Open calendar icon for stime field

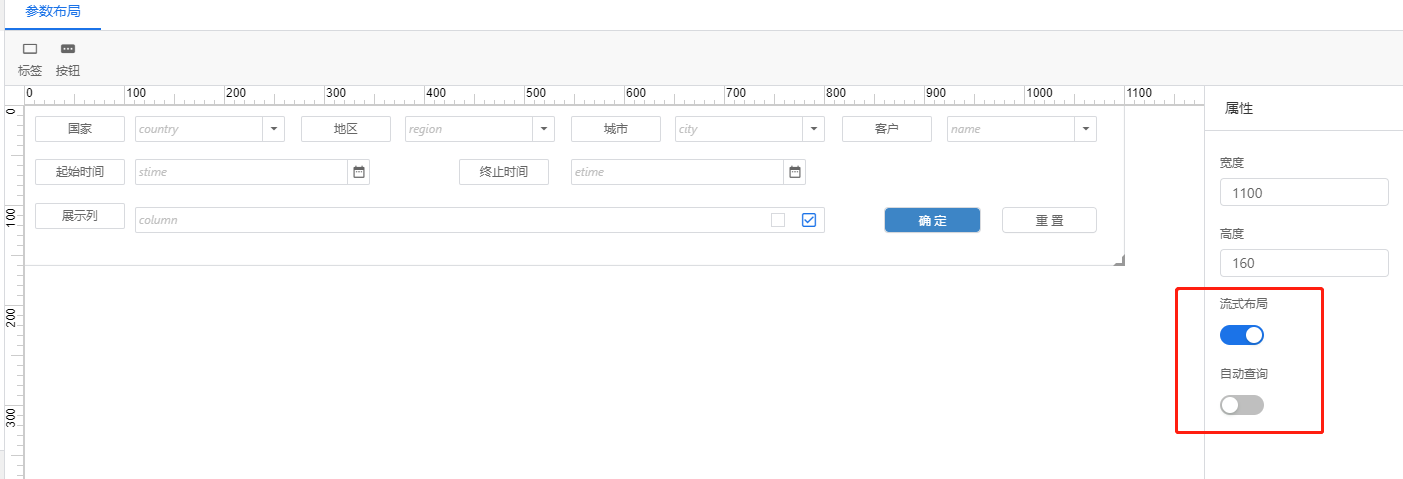click(x=360, y=172)
